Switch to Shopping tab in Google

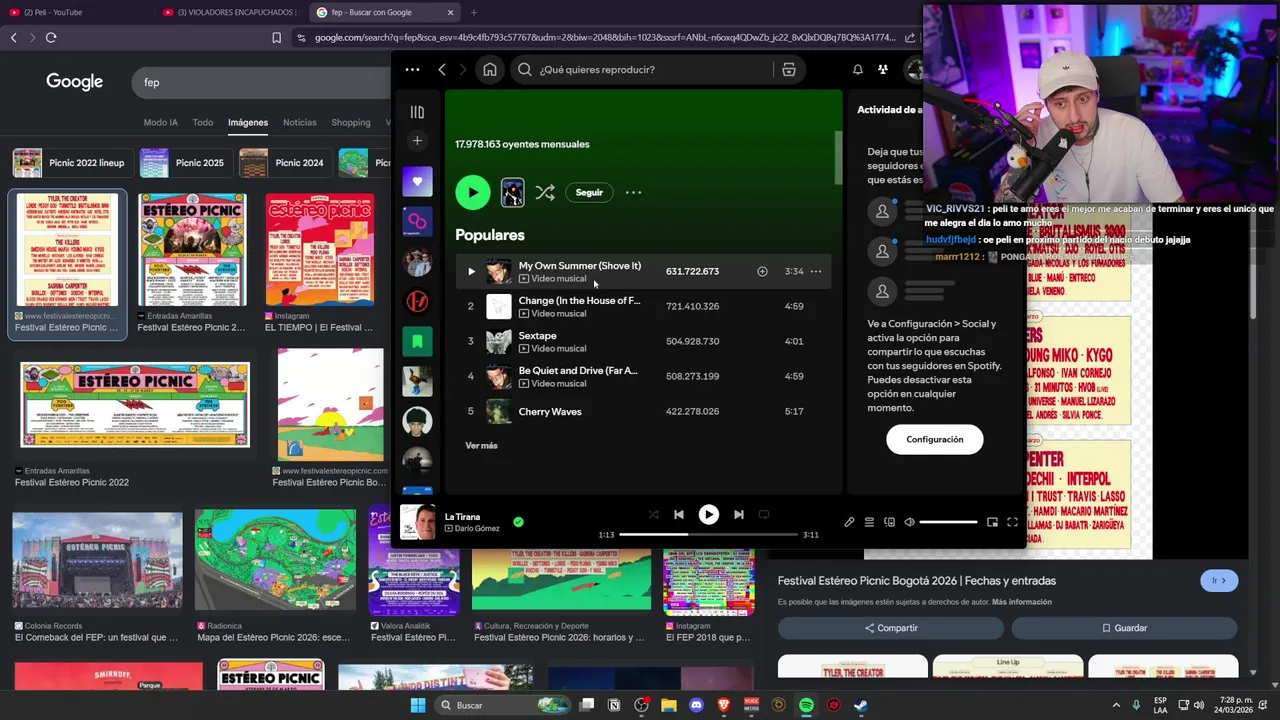tap(350, 122)
